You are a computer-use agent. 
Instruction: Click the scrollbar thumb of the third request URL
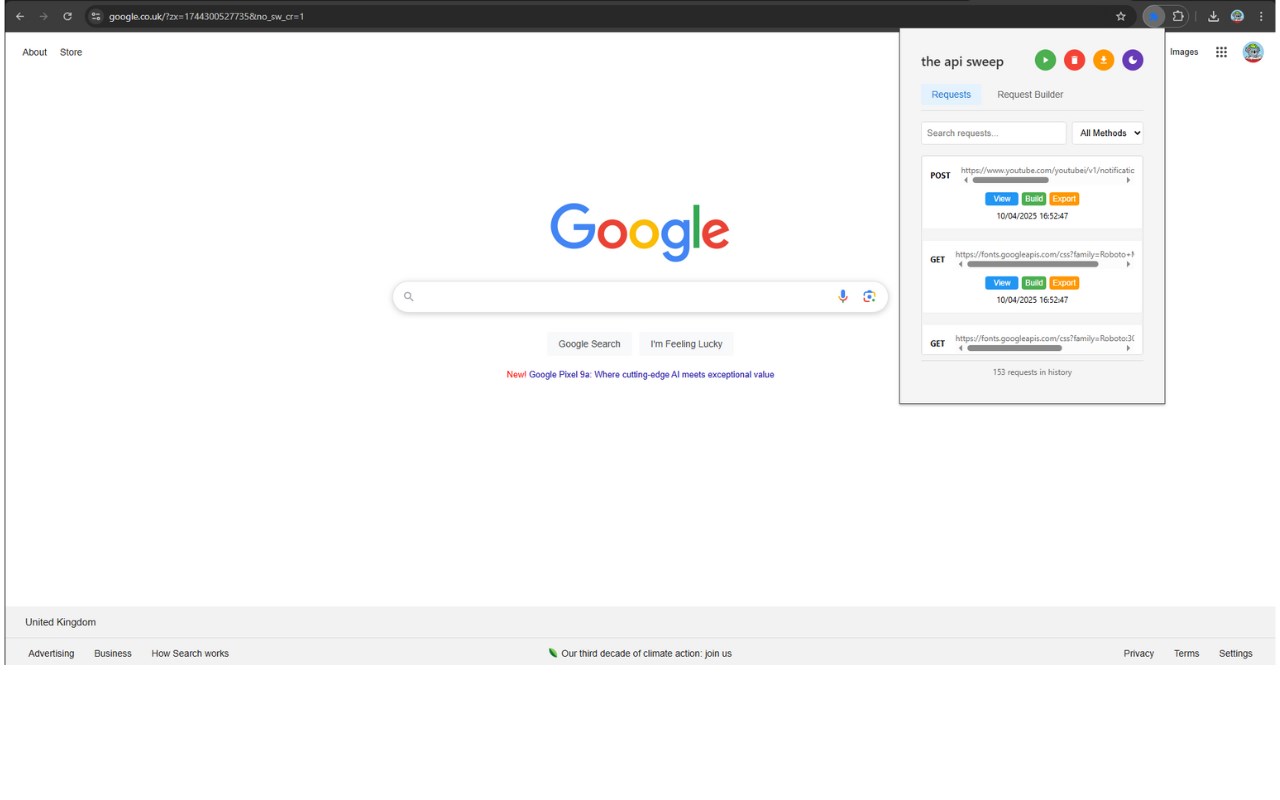click(x=1014, y=348)
